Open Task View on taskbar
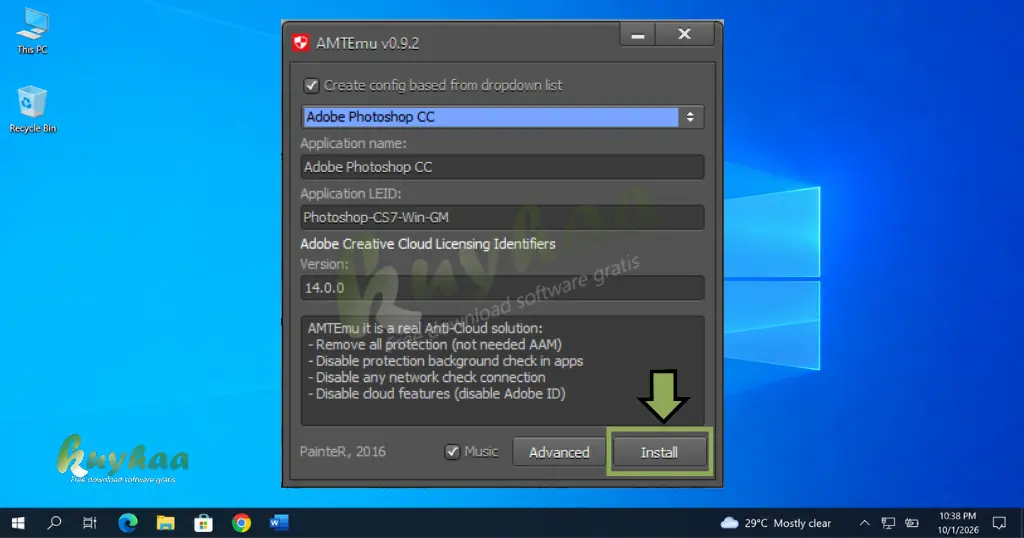The height and width of the screenshot is (538, 1024). click(x=90, y=523)
